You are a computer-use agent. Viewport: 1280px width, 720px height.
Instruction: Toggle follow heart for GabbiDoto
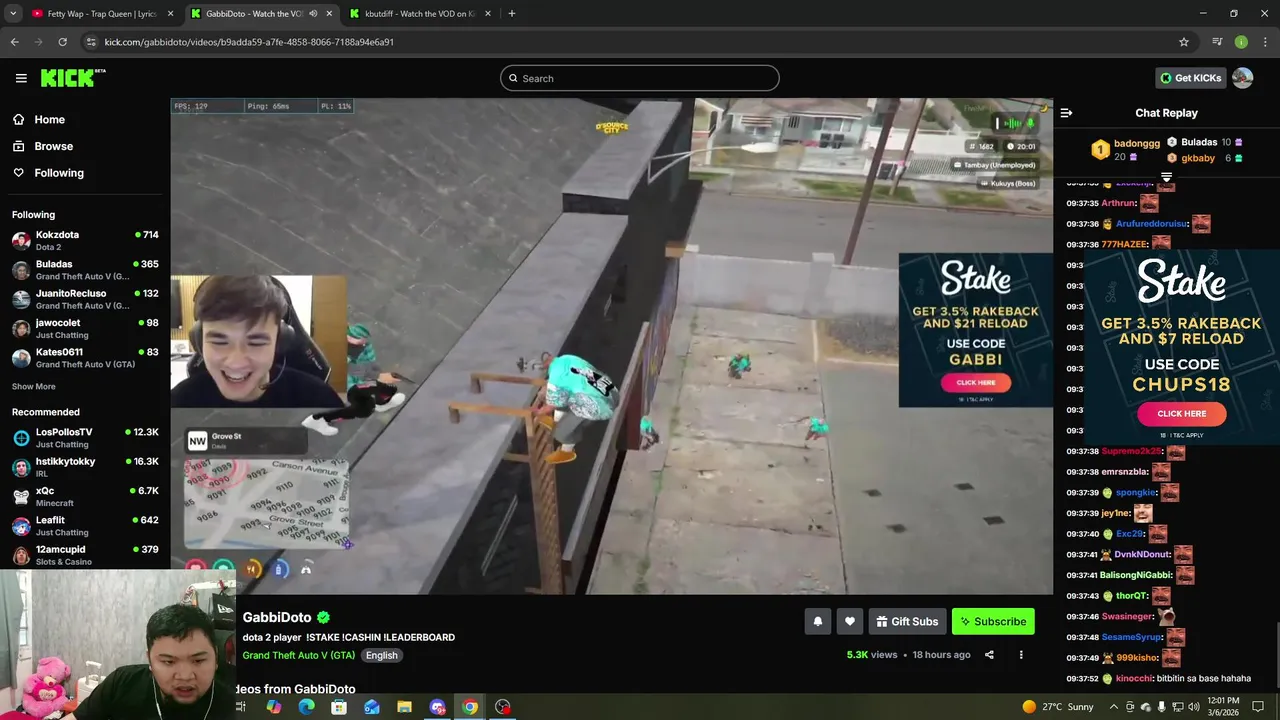tap(850, 621)
